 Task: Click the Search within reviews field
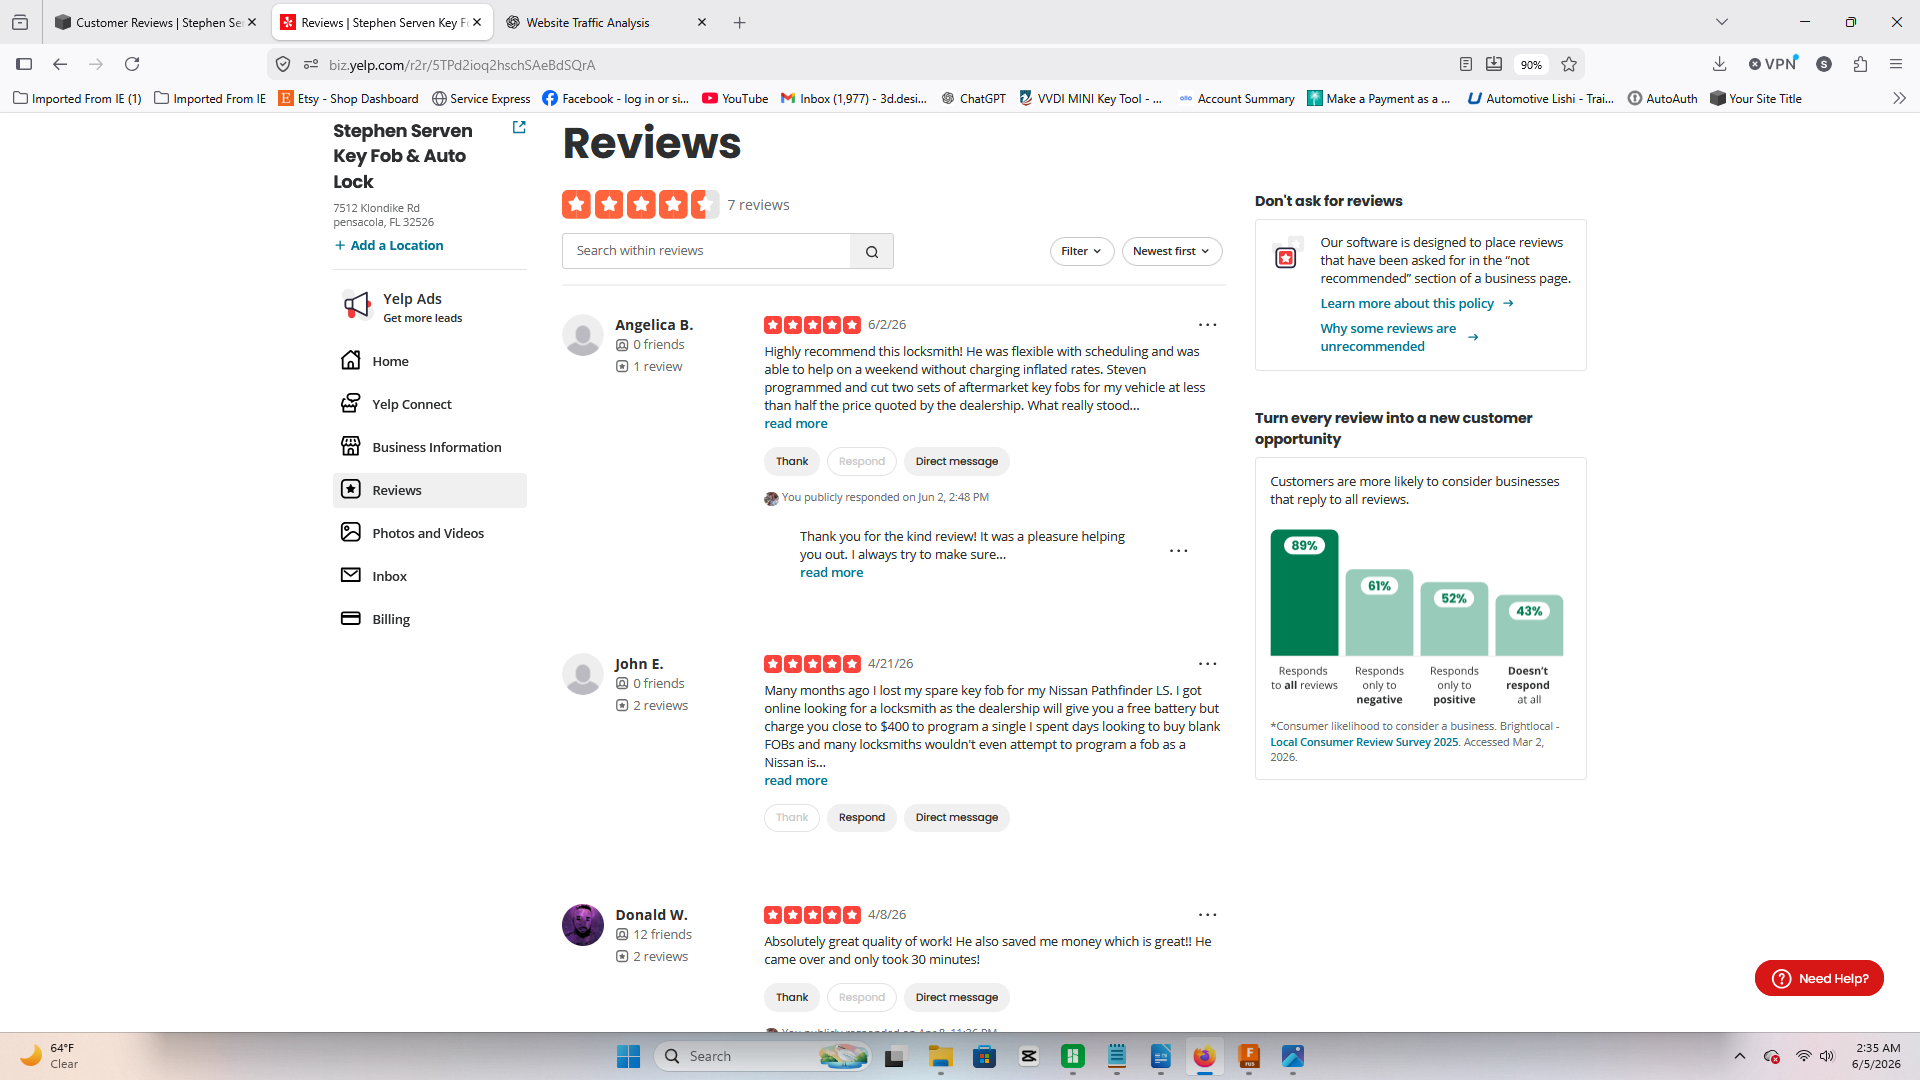pos(706,251)
